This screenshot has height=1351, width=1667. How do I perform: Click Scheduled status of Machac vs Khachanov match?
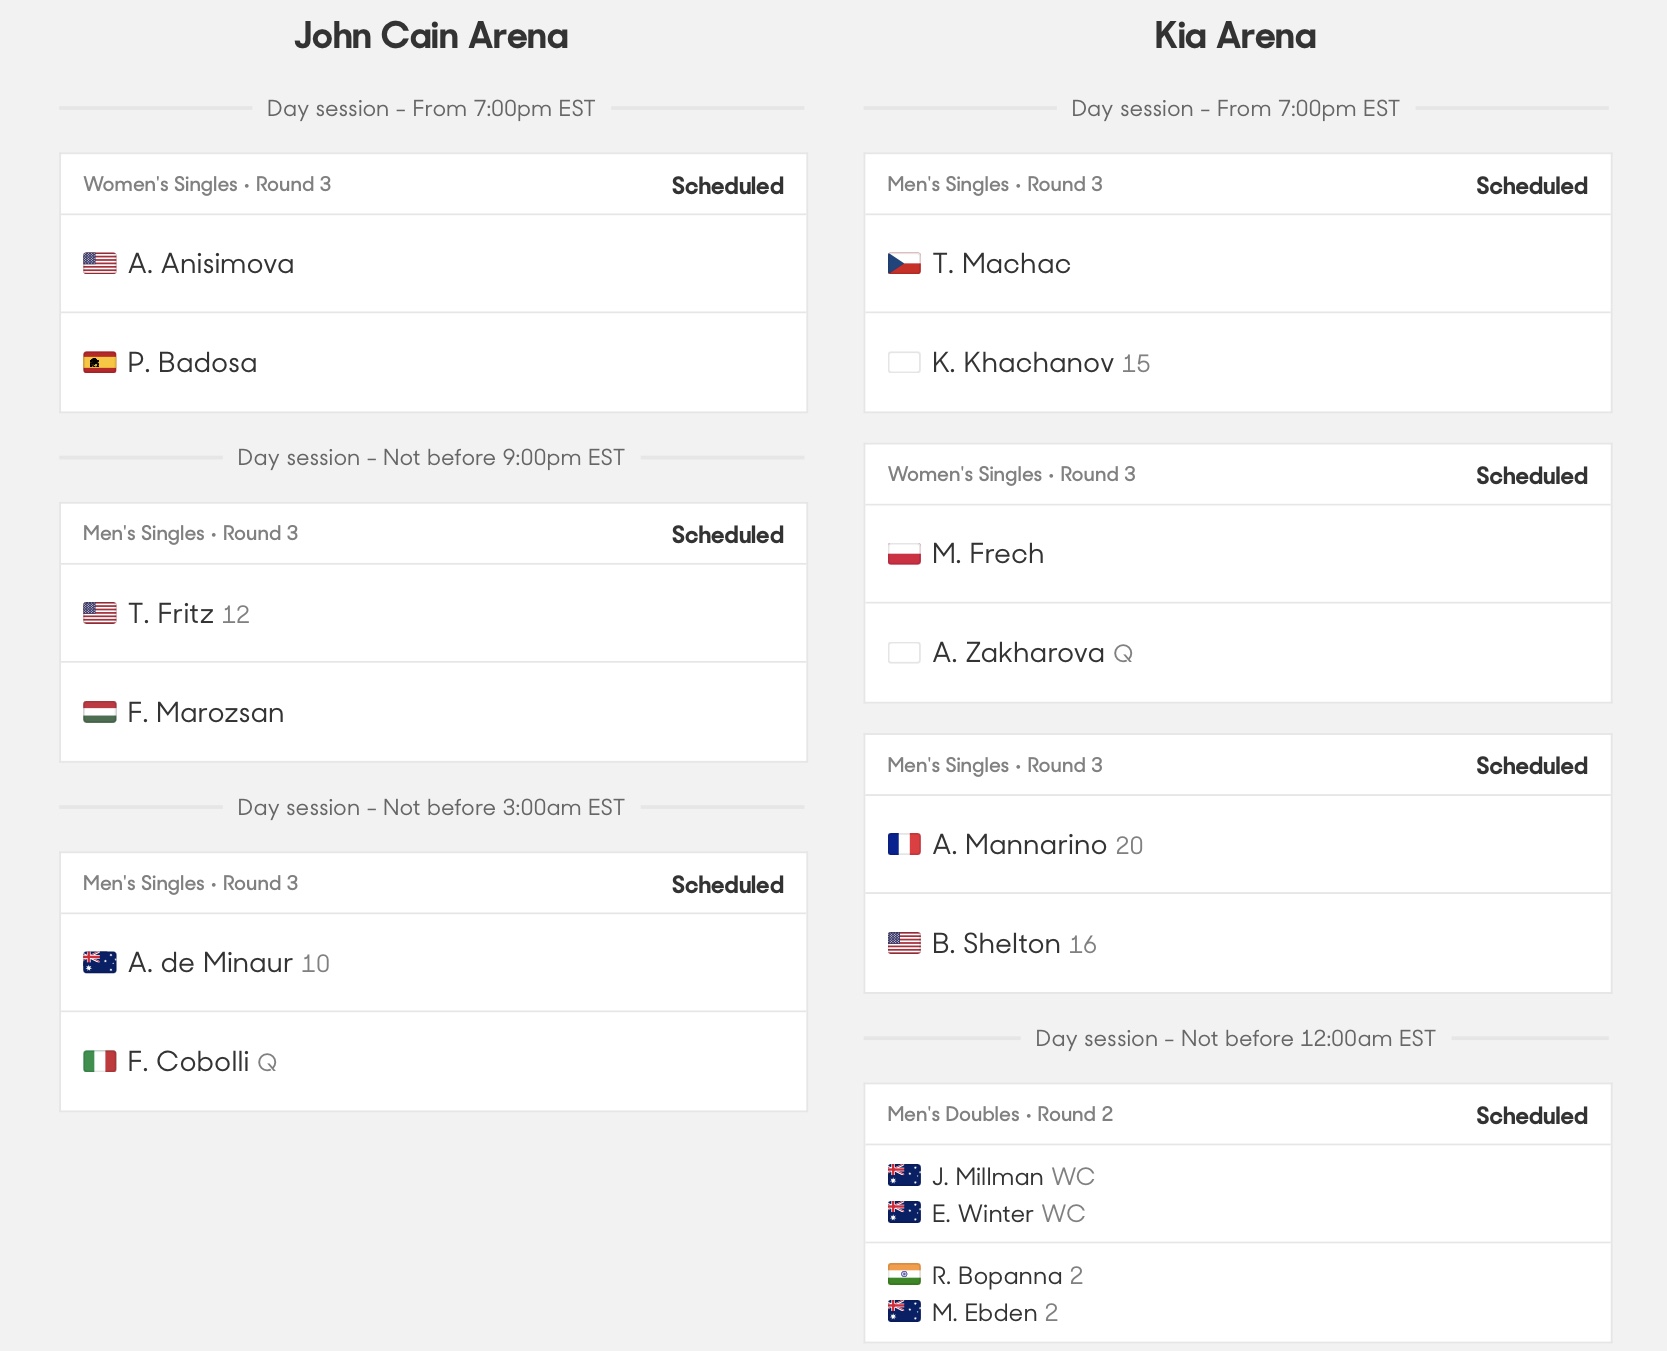[x=1531, y=185]
